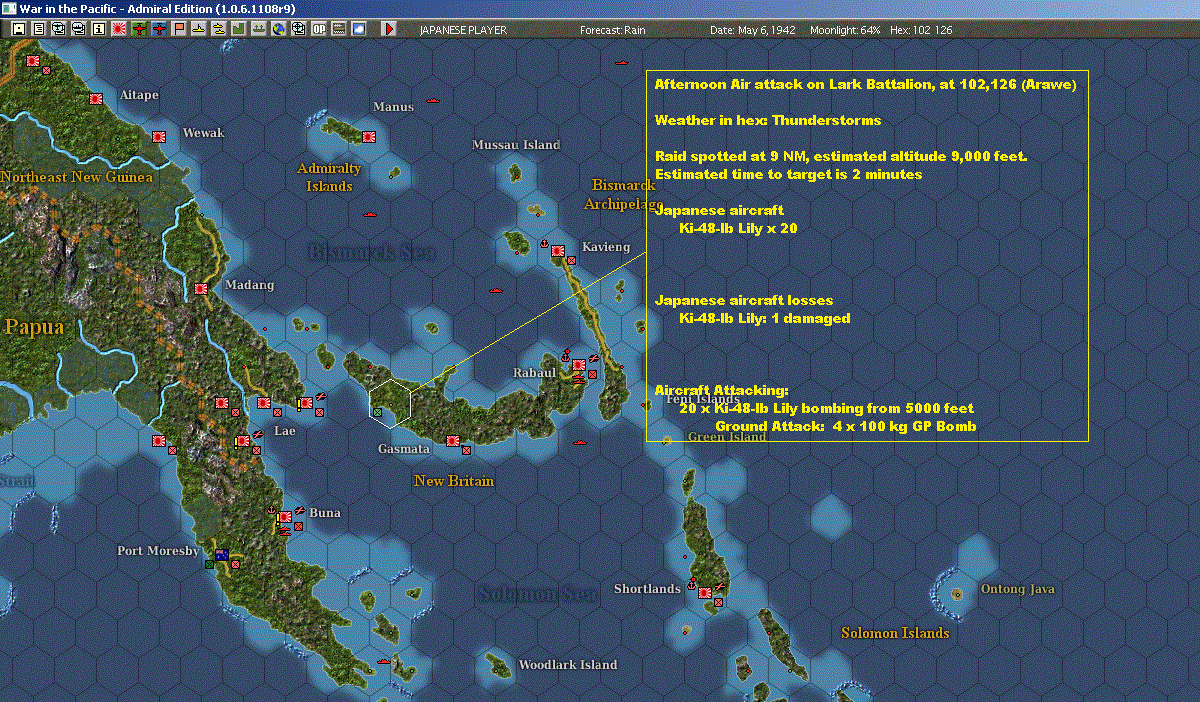
Task: Select the red ship north of Manus
Action: [432, 101]
